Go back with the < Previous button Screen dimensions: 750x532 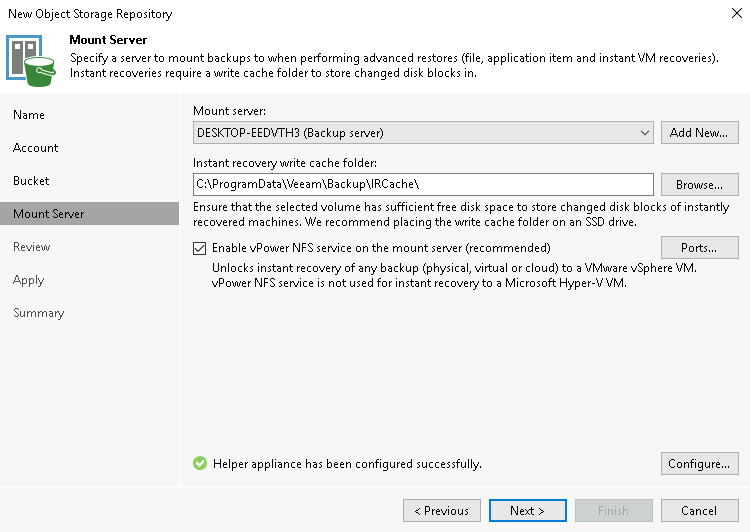click(441, 510)
